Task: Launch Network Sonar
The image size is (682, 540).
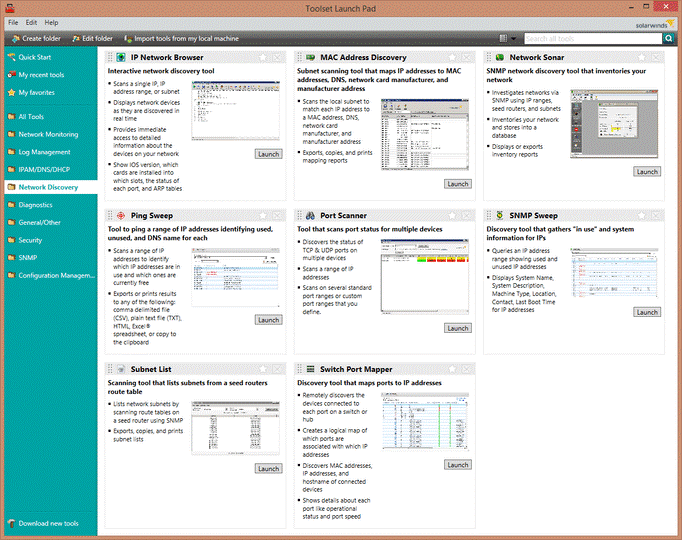Action: tap(647, 172)
